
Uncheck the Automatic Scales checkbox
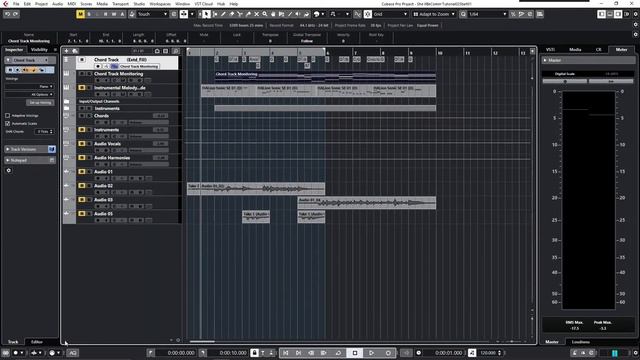8,123
